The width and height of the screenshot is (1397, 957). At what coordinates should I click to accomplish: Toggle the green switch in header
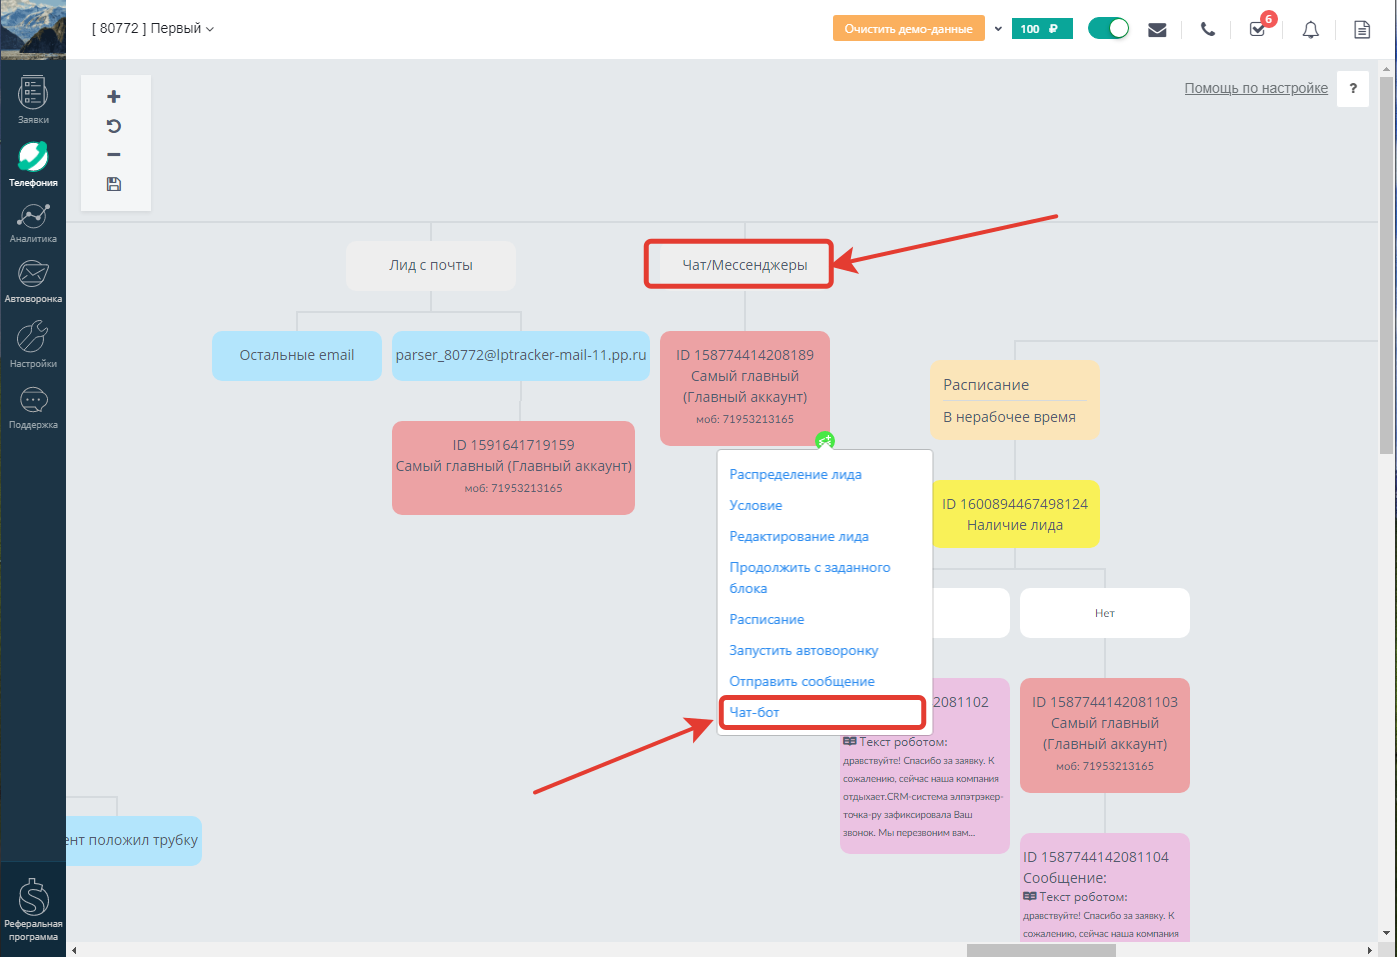pos(1108,28)
